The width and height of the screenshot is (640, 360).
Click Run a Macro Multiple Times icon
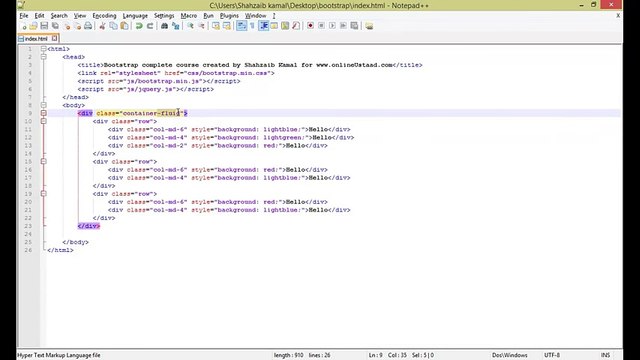343,26
